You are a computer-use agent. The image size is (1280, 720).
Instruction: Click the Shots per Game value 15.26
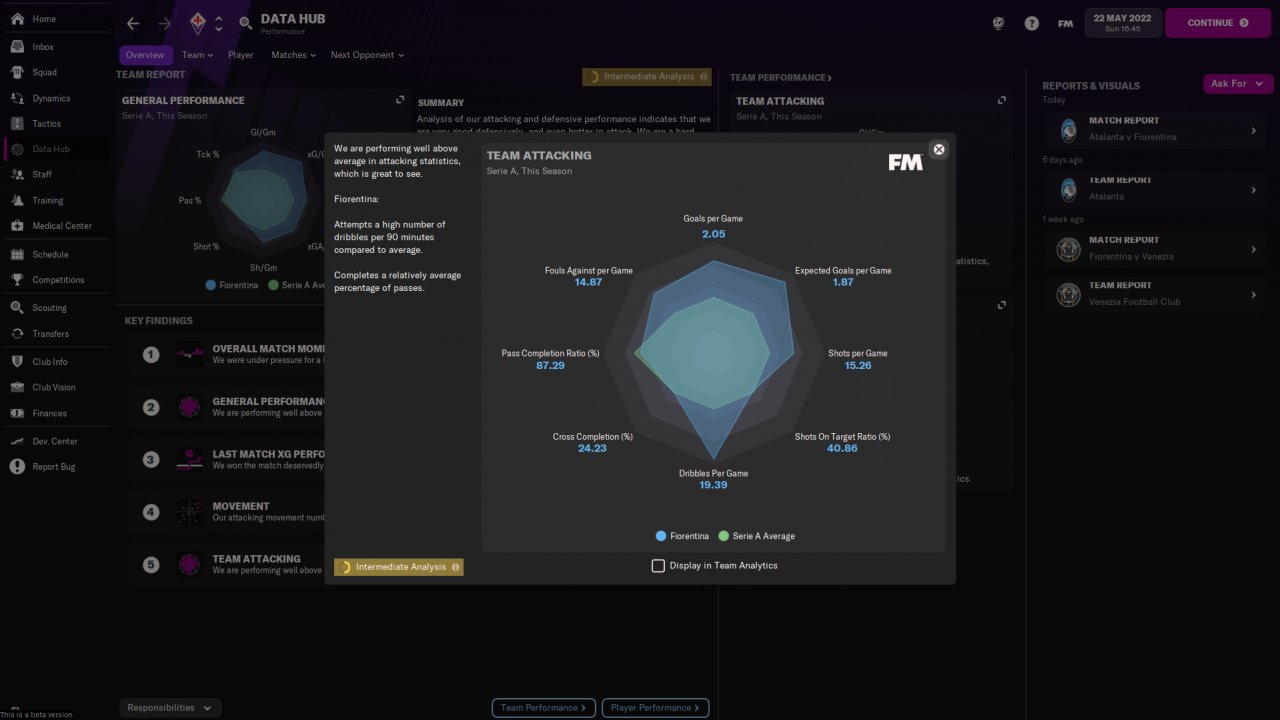(858, 365)
